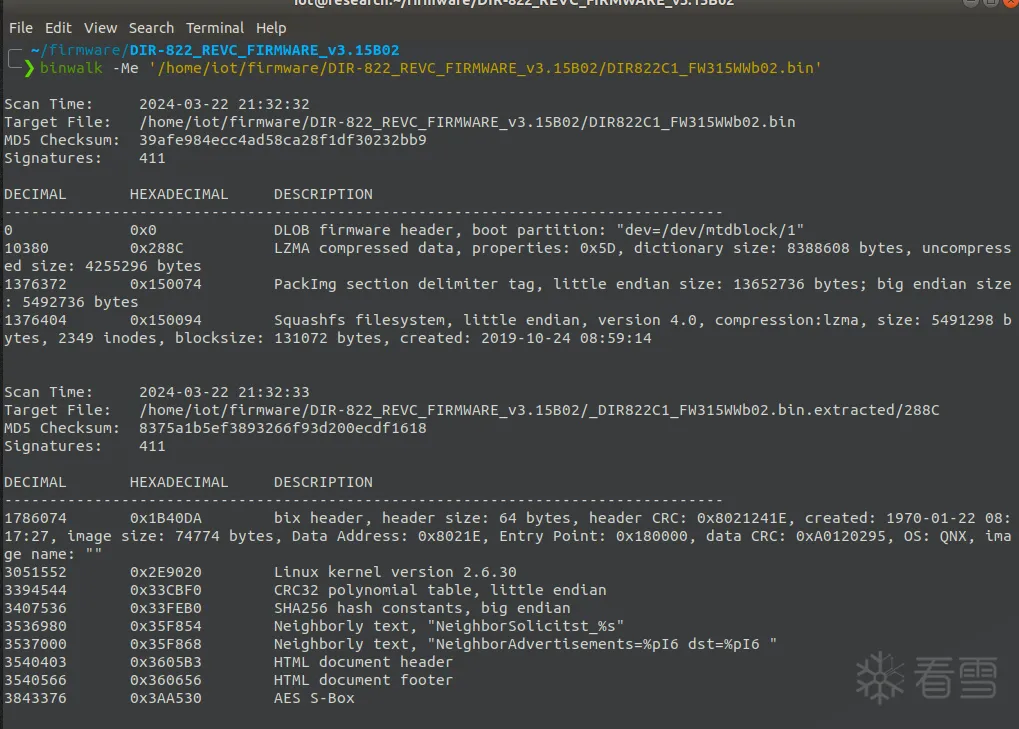Open the View menu
Viewport: 1019px width, 729px height.
coord(100,28)
